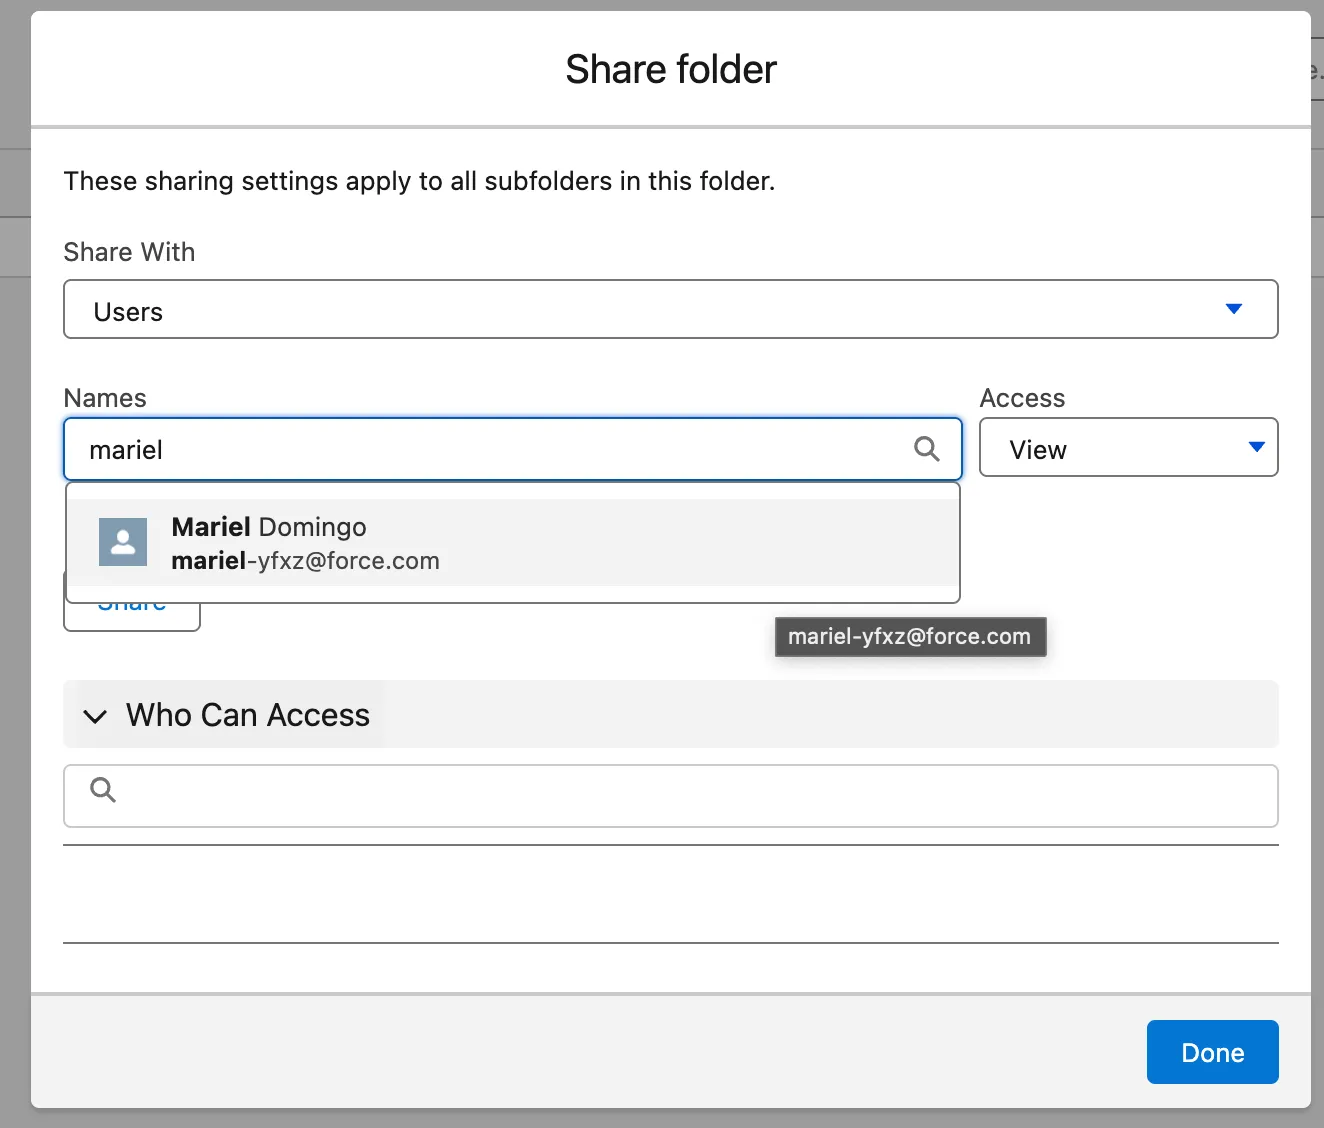This screenshot has height=1128, width=1324.
Task: Open the Access dropdown arrow
Action: [x=1256, y=447]
